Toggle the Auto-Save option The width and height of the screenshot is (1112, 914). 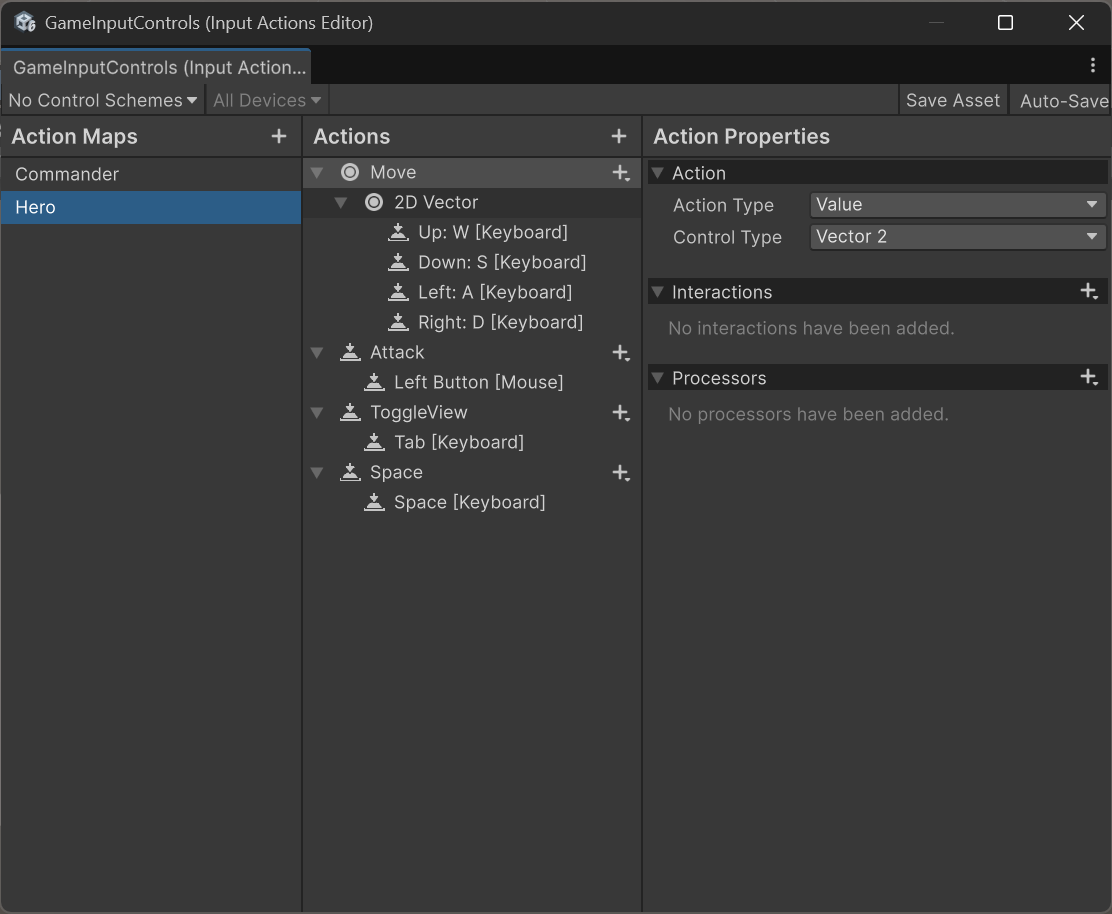1062,101
